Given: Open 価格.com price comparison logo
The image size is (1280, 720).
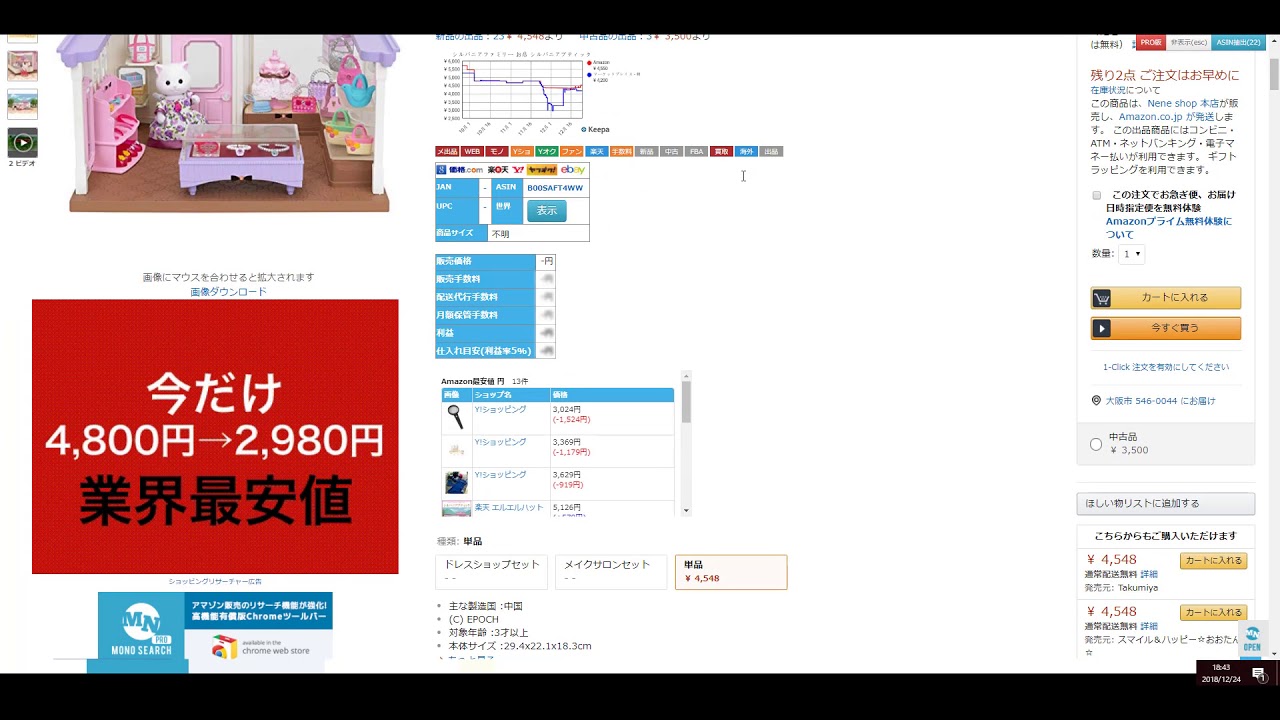Looking at the screenshot, I should point(460,170).
